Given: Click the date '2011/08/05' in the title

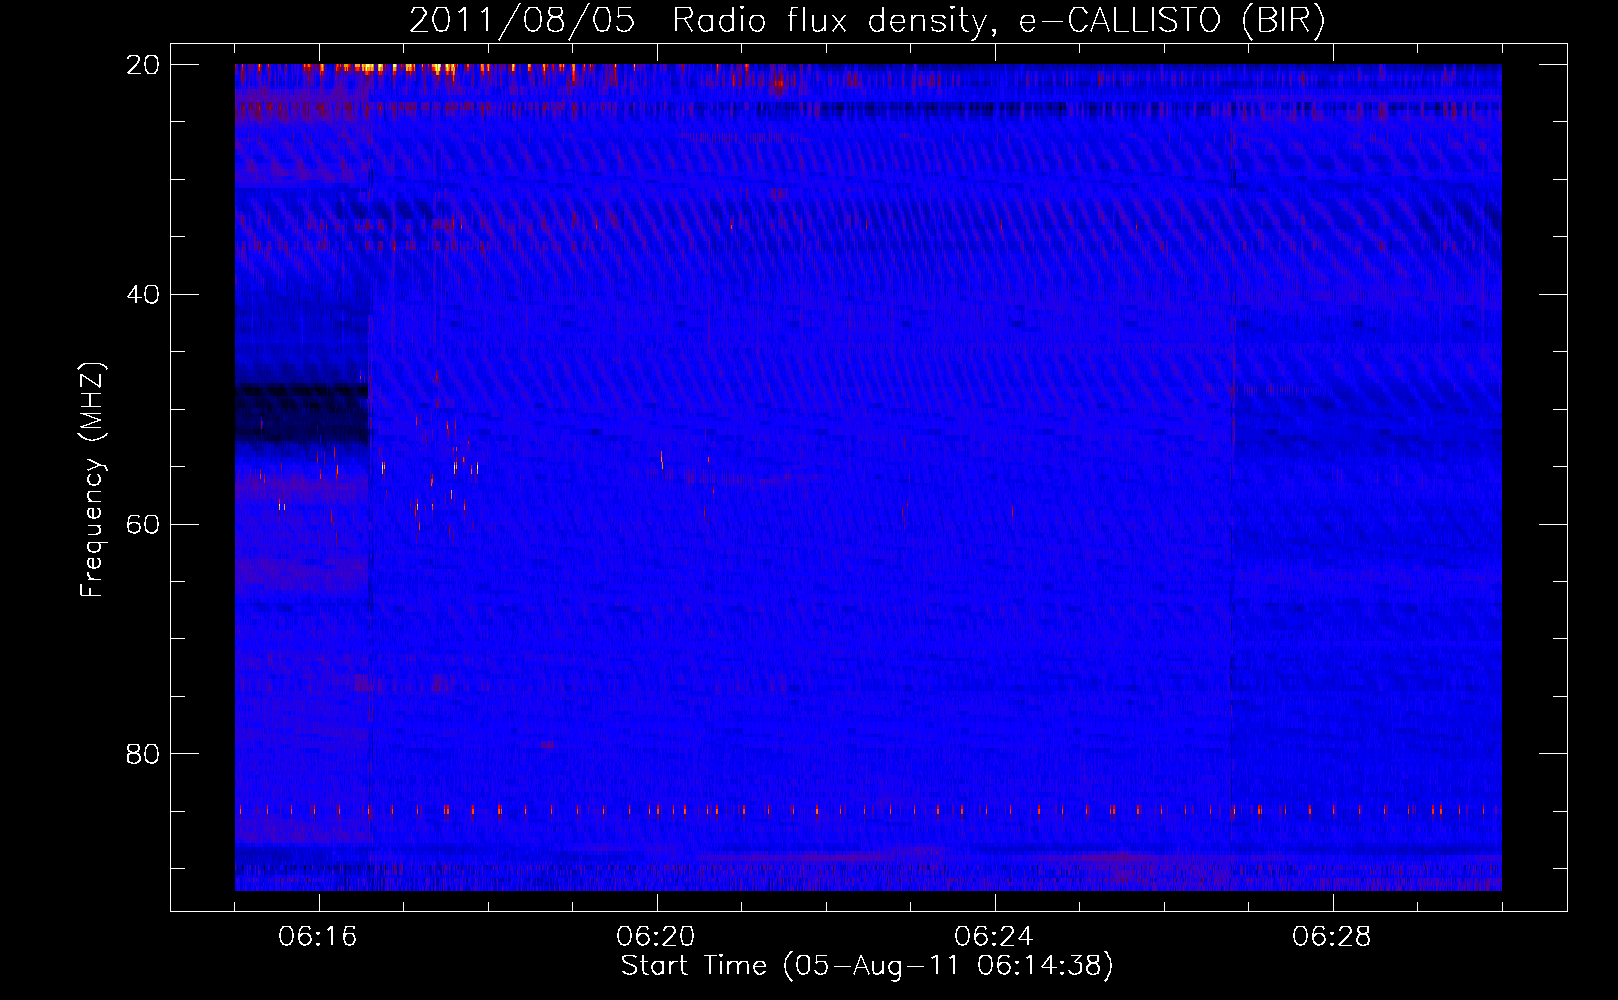Looking at the screenshot, I should (522, 21).
